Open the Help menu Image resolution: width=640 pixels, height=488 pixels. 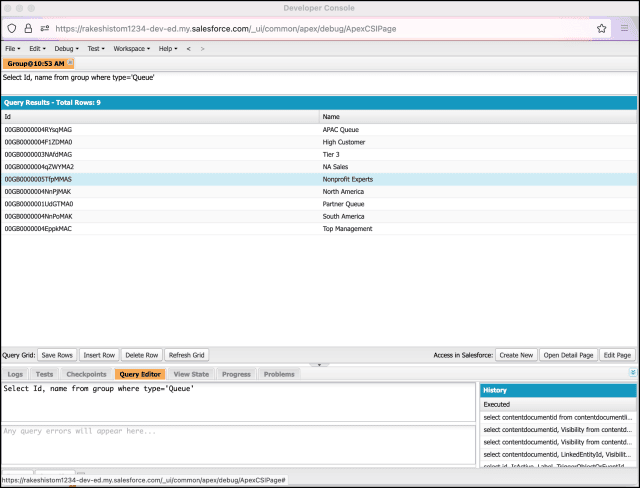coord(168,49)
